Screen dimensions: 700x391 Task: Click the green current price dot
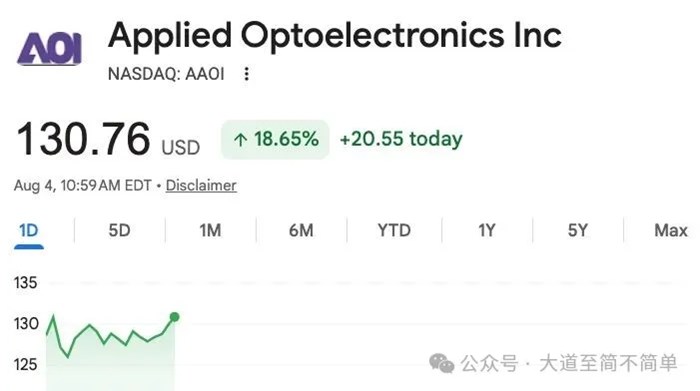175,317
